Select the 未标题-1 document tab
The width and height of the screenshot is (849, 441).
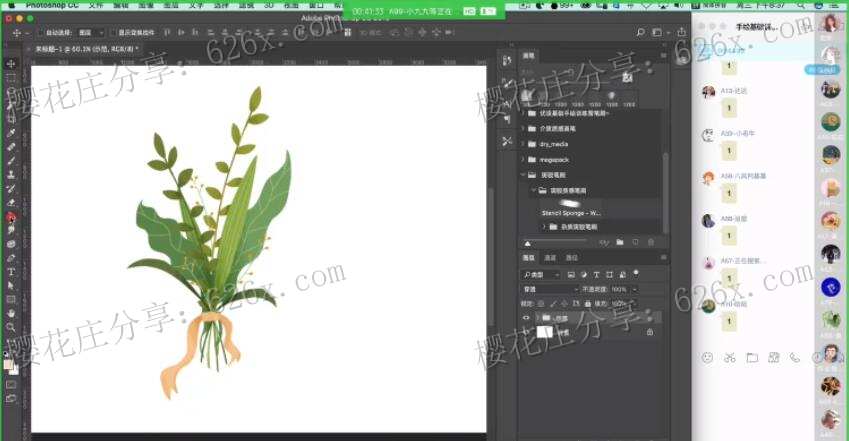(x=87, y=49)
